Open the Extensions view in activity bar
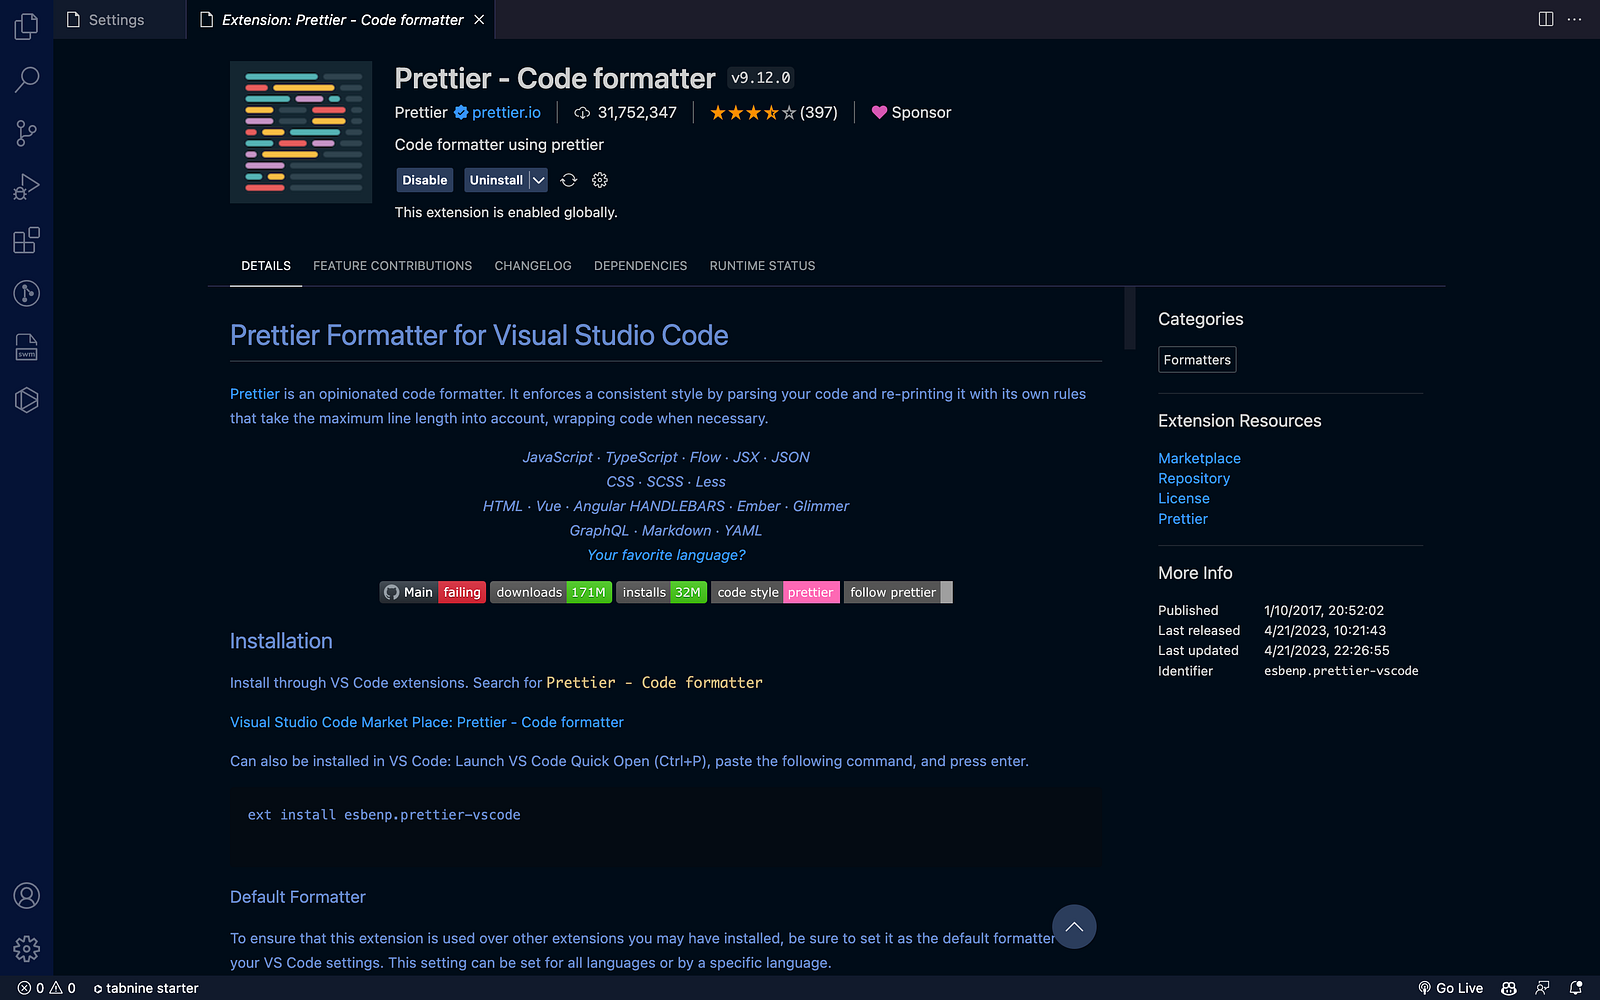 [27, 240]
